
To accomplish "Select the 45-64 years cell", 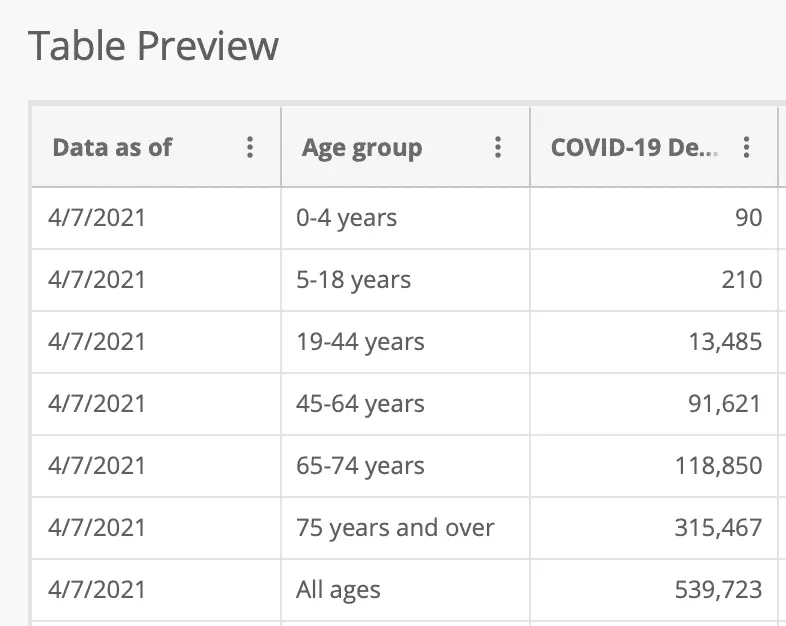I will (x=360, y=404).
